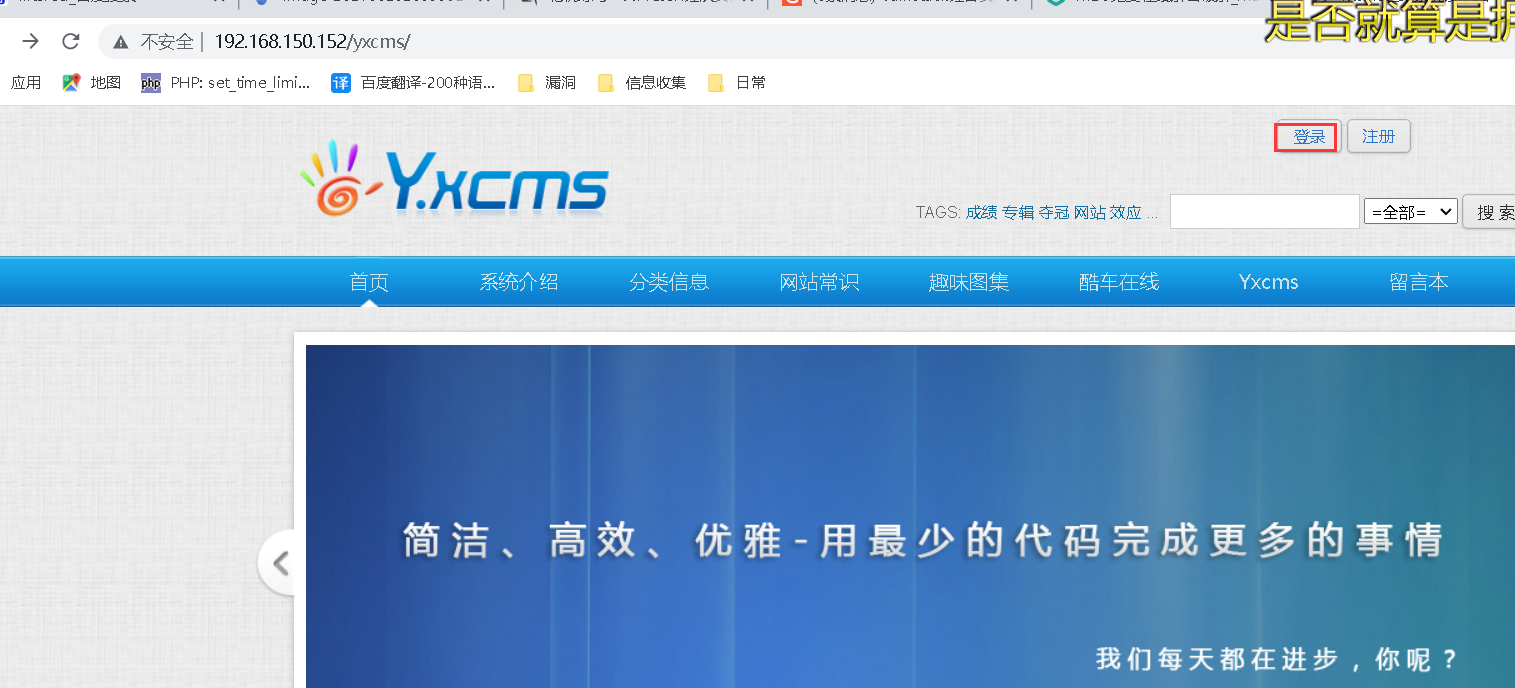Click the 注册 register button
This screenshot has width=1515, height=688.
tap(1378, 136)
